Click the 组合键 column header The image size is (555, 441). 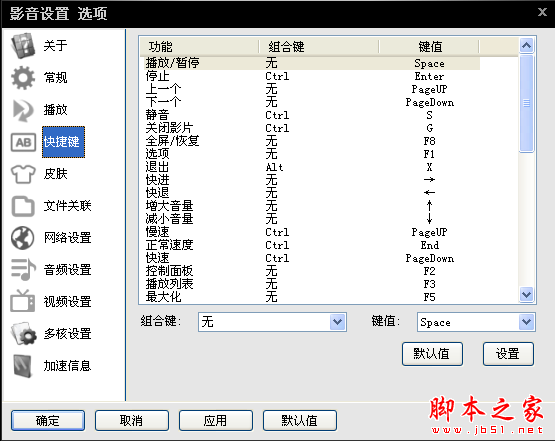tap(319, 47)
